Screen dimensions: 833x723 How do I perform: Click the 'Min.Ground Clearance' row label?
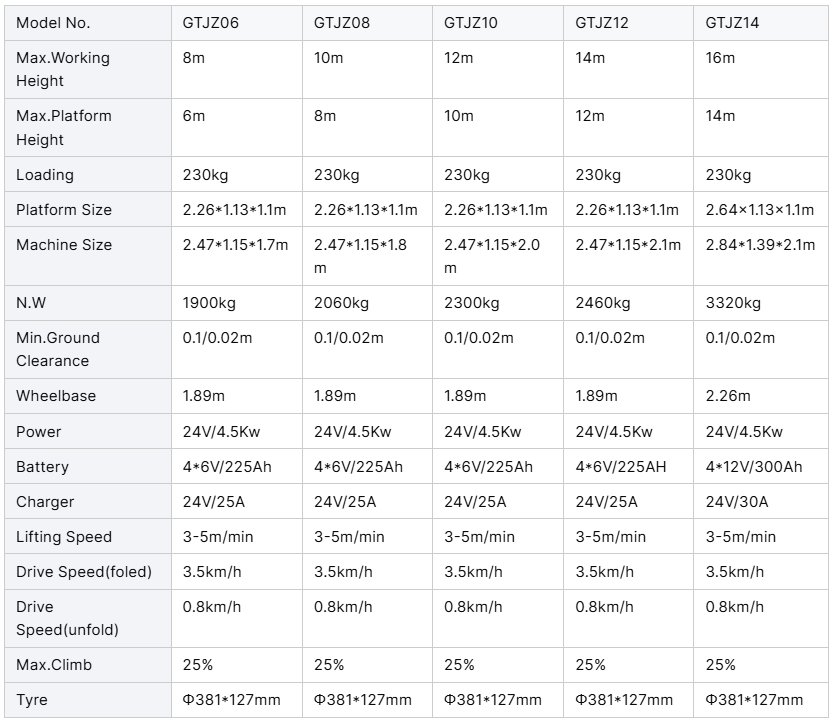click(58, 349)
